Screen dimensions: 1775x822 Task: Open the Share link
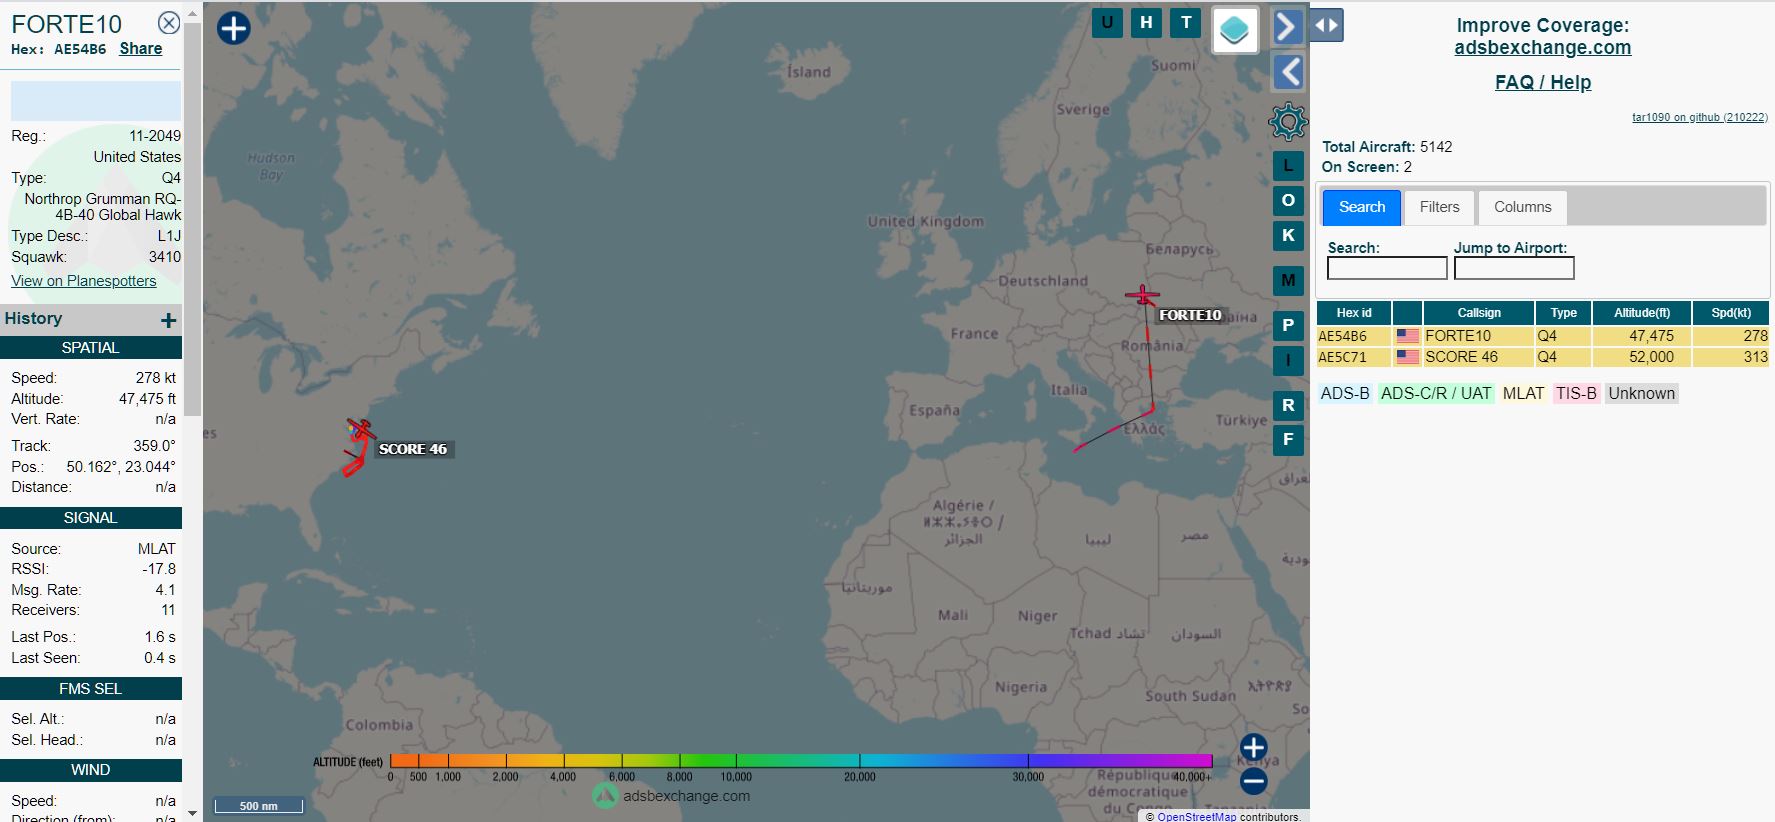pyautogui.click(x=141, y=49)
